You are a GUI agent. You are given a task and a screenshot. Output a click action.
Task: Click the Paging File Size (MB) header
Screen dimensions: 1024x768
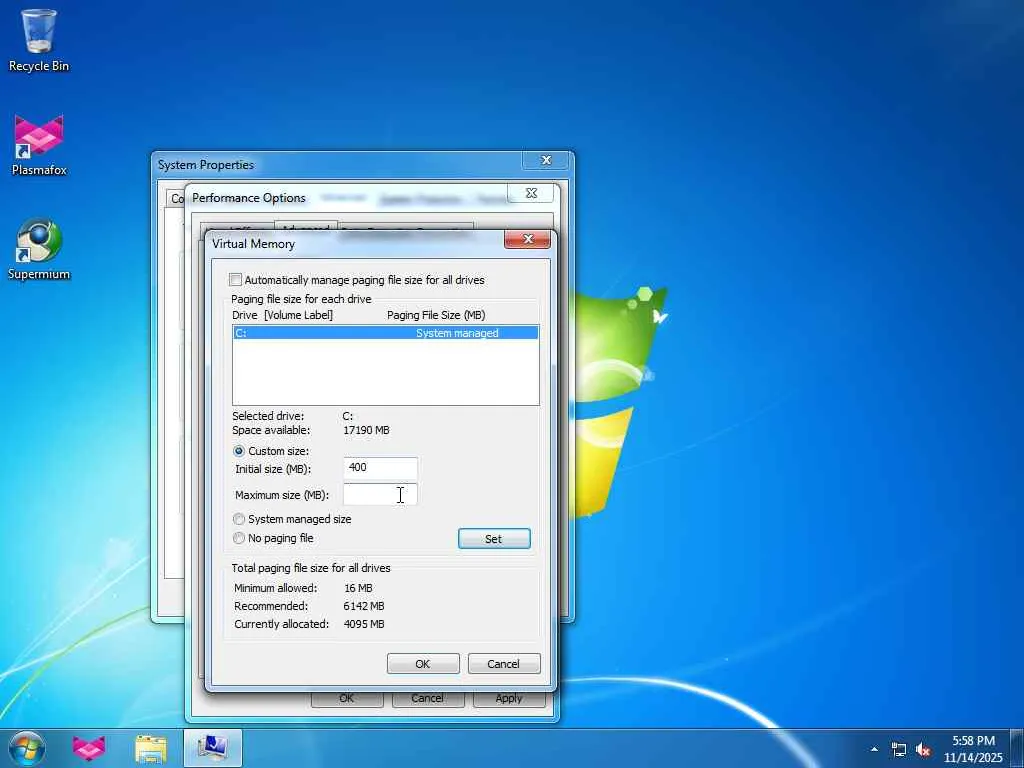436,315
